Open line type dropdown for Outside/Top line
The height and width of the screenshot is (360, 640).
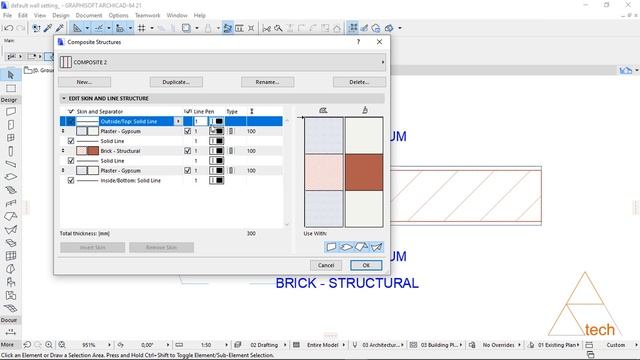(x=178, y=121)
